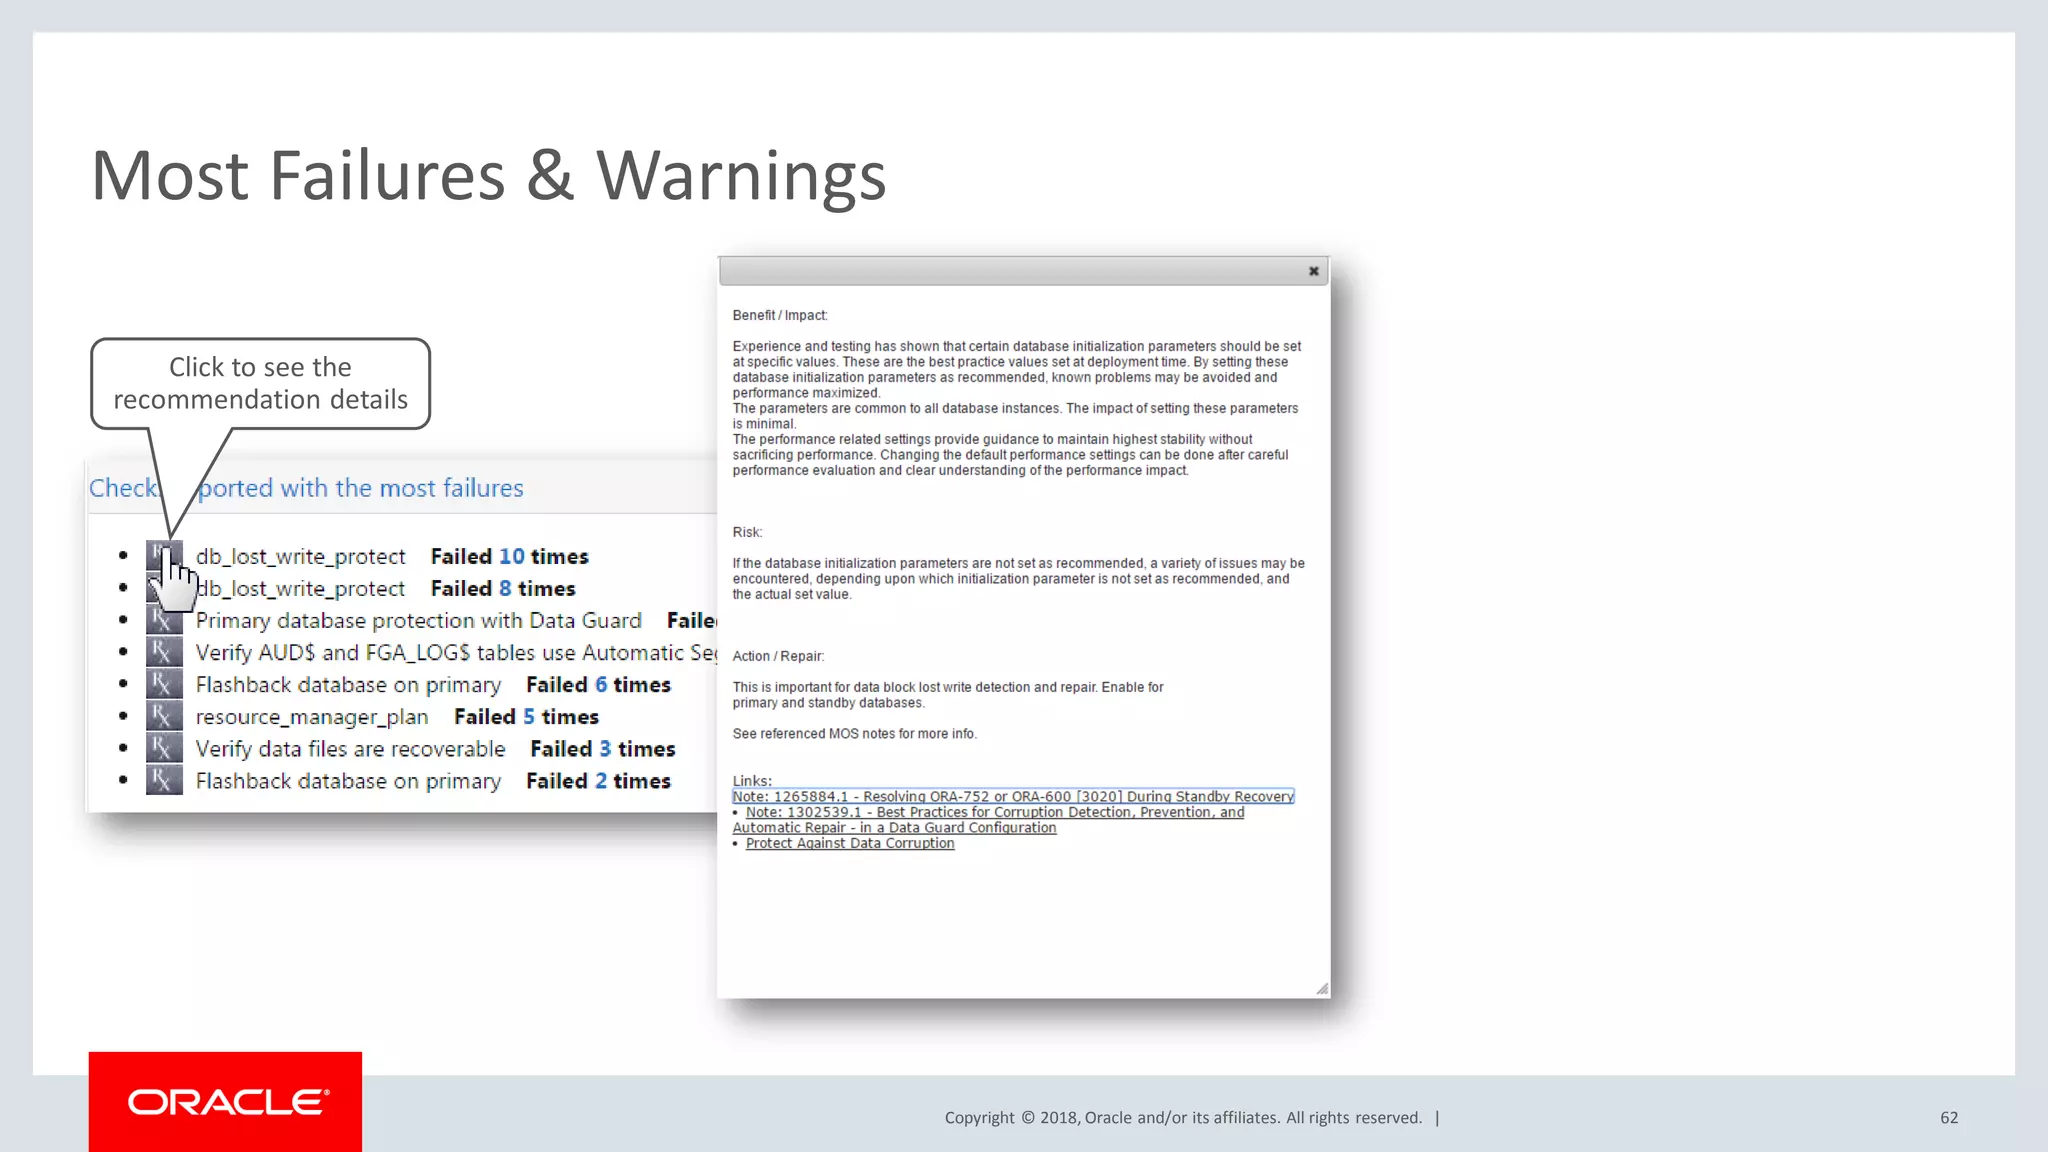Open Note 1265884.1 Resolving ORA-752 link
Viewport: 2048px width, 1152px height.
[x=1013, y=797]
